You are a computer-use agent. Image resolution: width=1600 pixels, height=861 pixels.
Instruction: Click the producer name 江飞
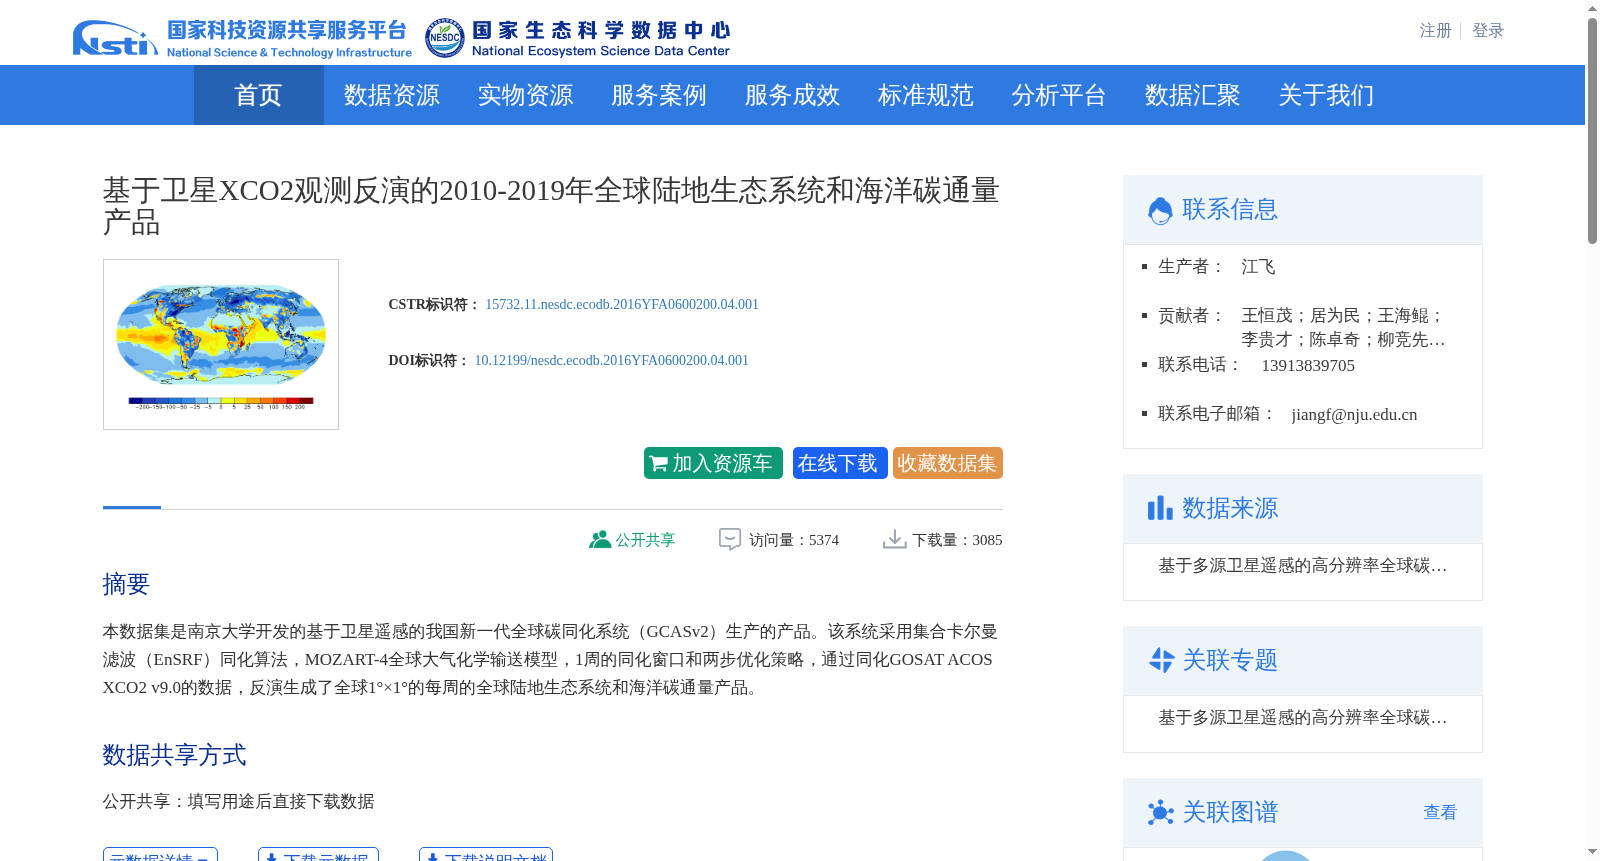tap(1258, 267)
